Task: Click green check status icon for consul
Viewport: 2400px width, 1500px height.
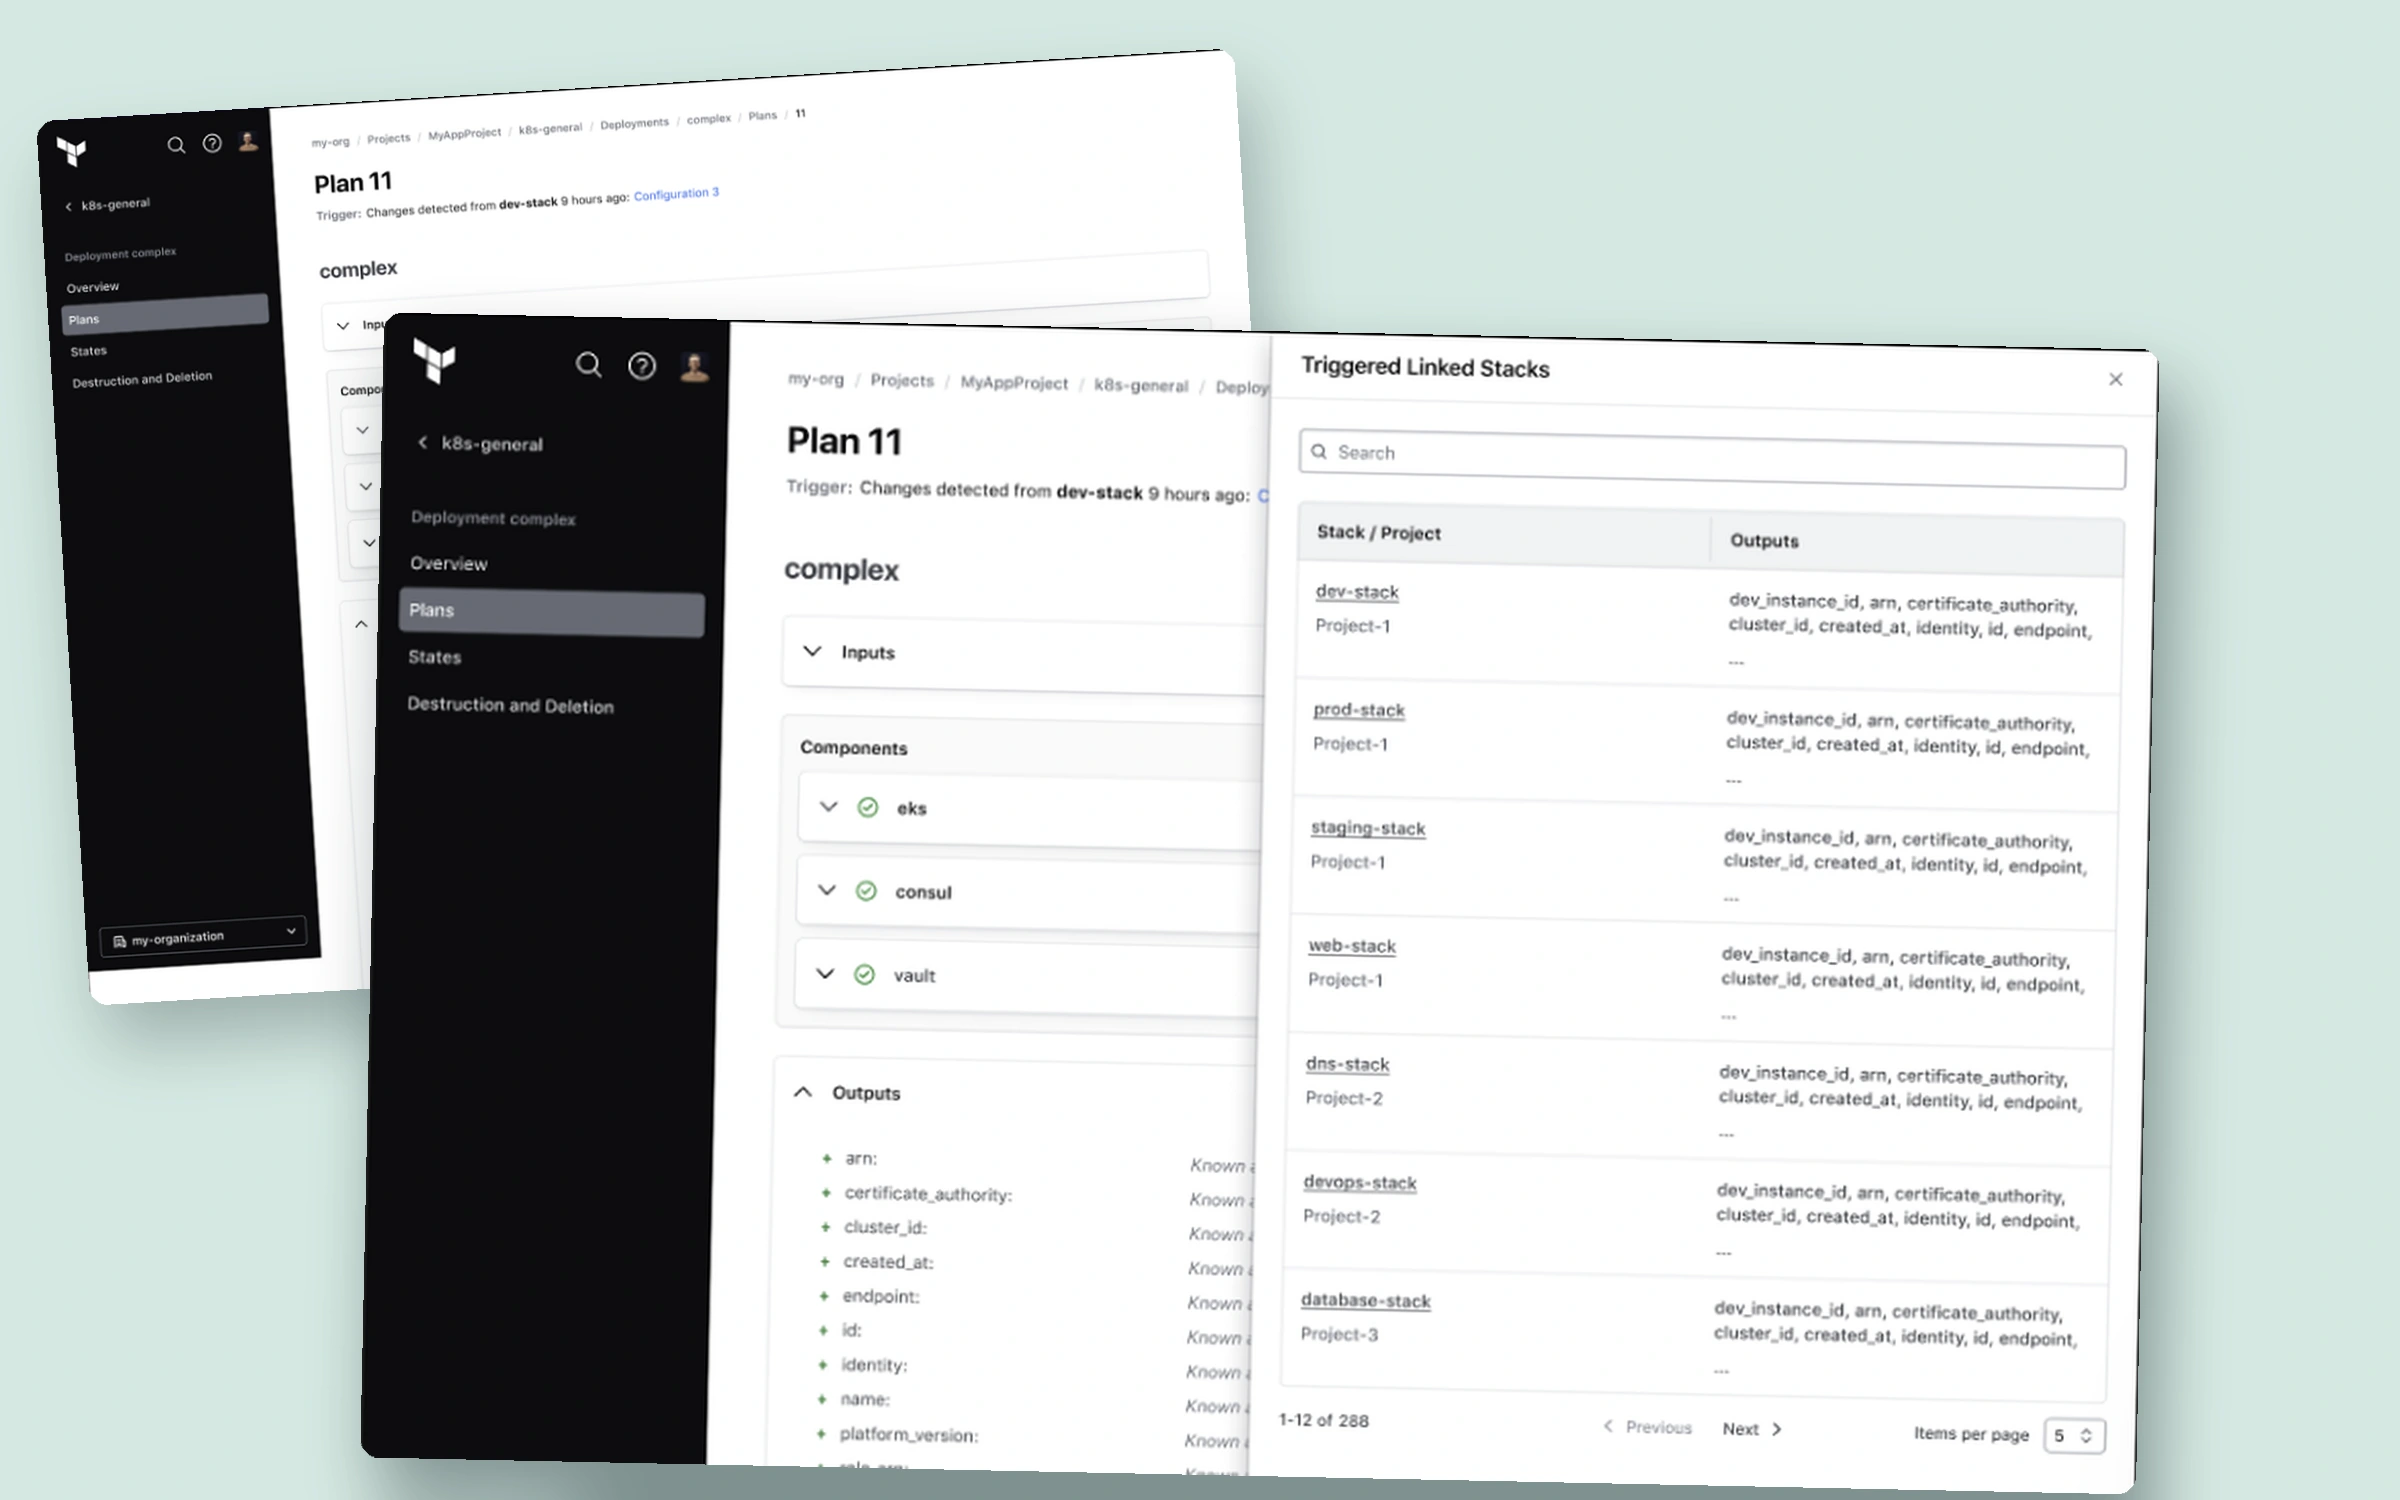Action: (866, 890)
